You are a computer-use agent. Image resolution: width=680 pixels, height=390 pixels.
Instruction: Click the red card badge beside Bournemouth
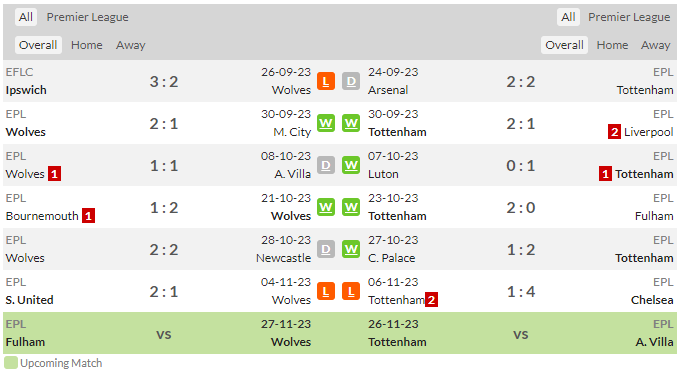click(88, 216)
